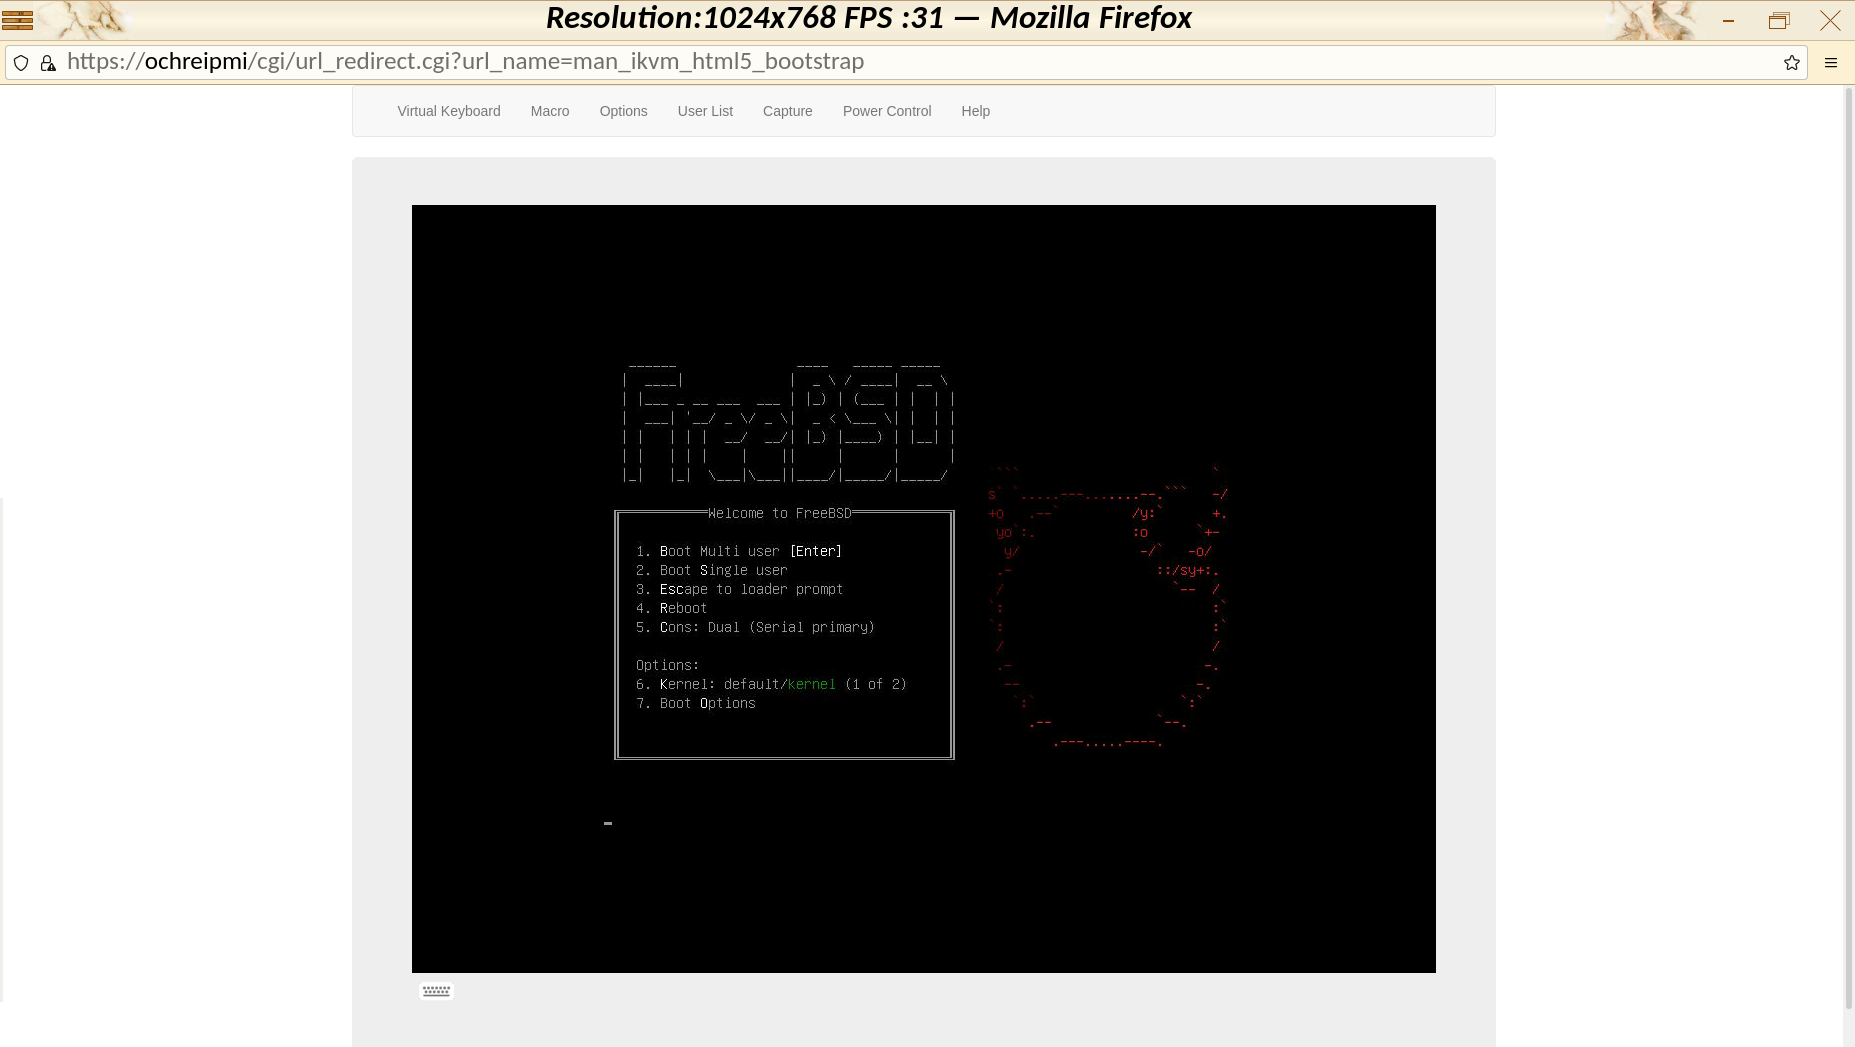Click 'Escape to loader prompt' line

tap(740, 589)
